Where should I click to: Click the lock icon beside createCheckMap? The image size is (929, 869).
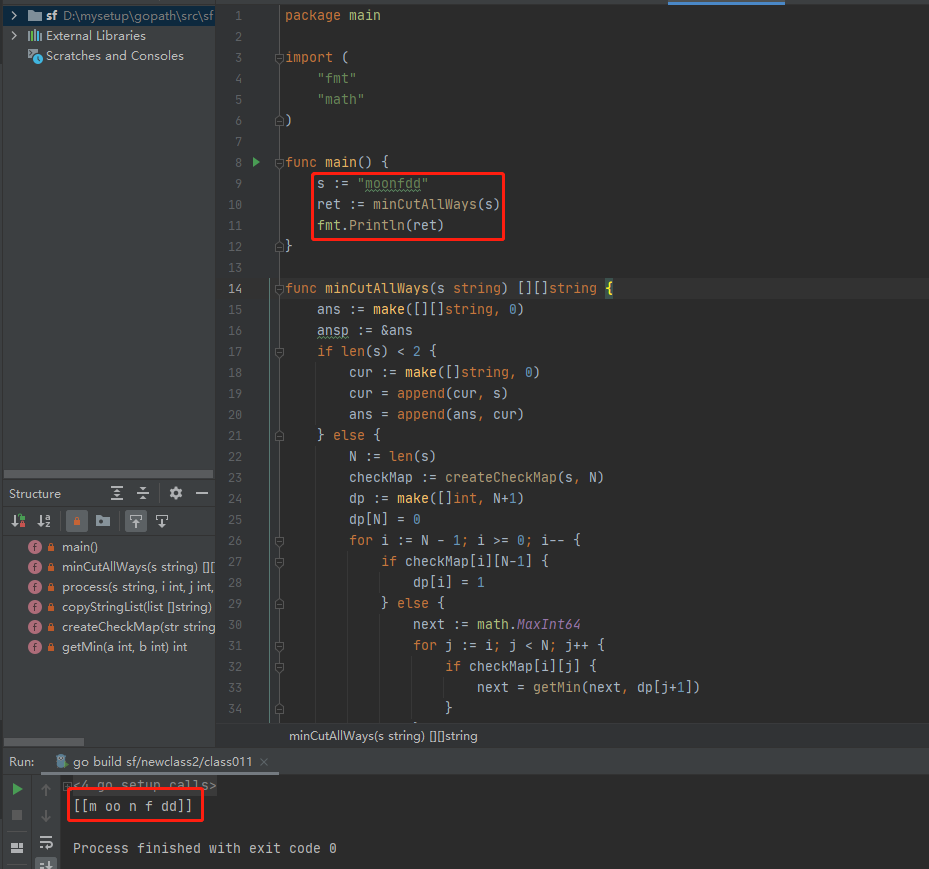pyautogui.click(x=51, y=627)
